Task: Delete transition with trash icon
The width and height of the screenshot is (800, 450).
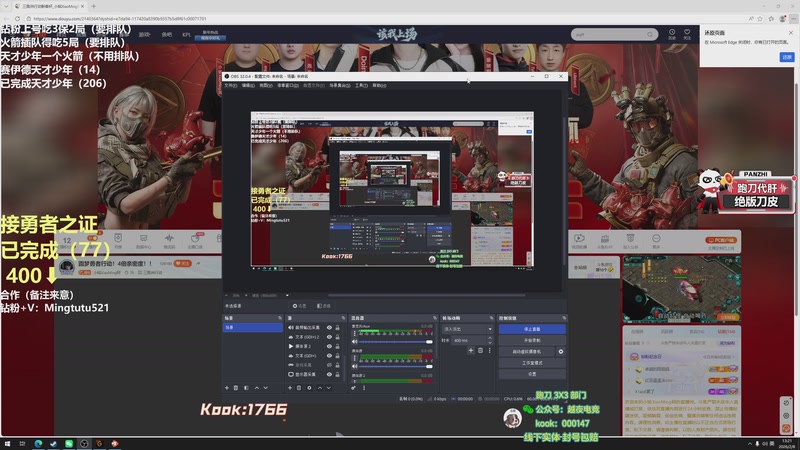Action: point(480,351)
